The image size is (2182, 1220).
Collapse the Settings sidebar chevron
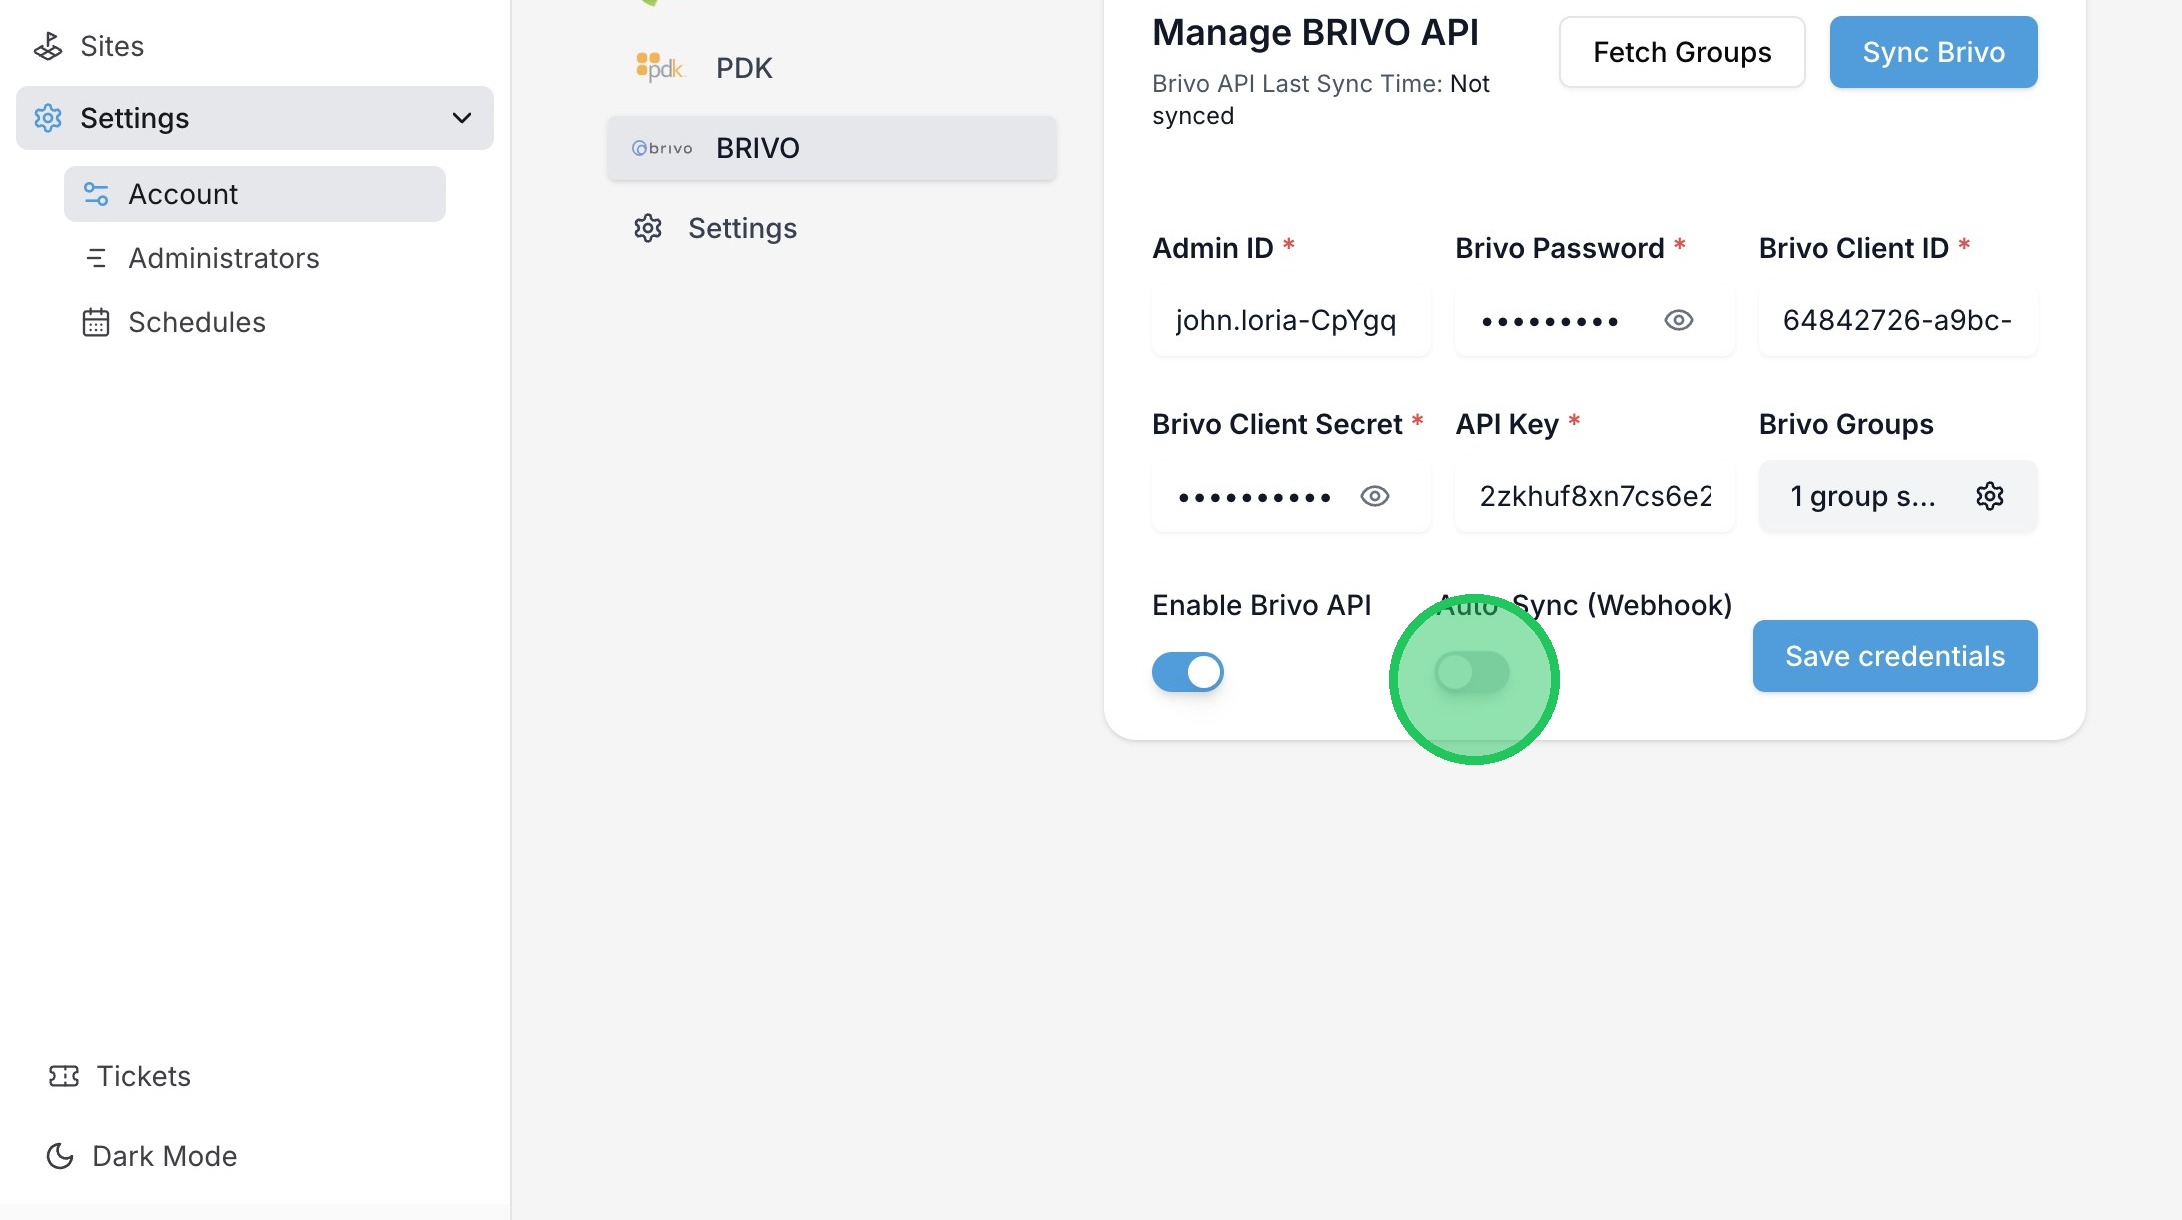point(462,118)
